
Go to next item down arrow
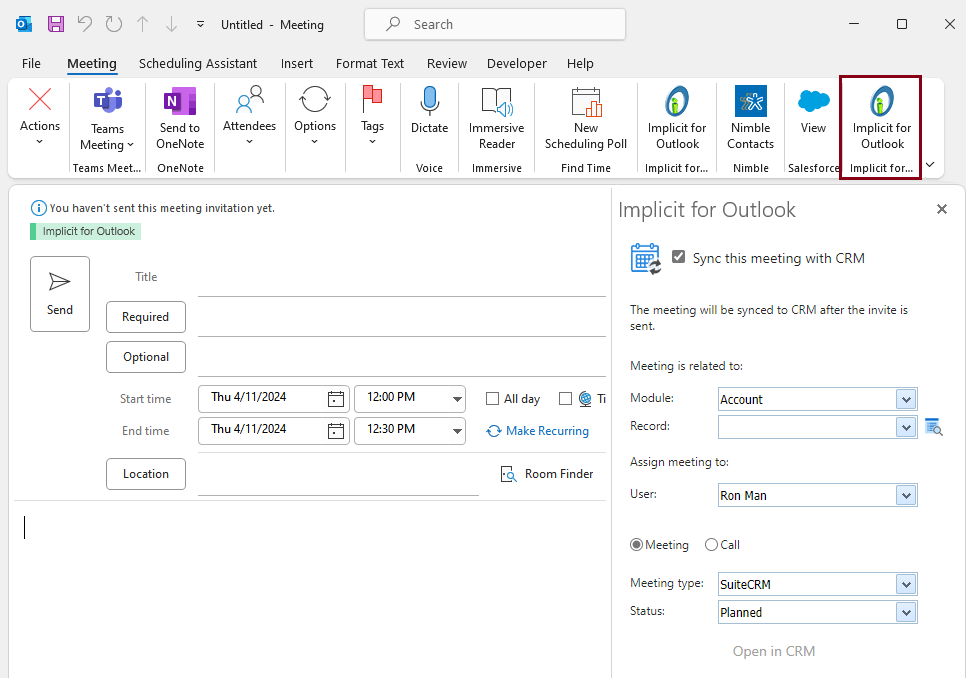tap(171, 25)
